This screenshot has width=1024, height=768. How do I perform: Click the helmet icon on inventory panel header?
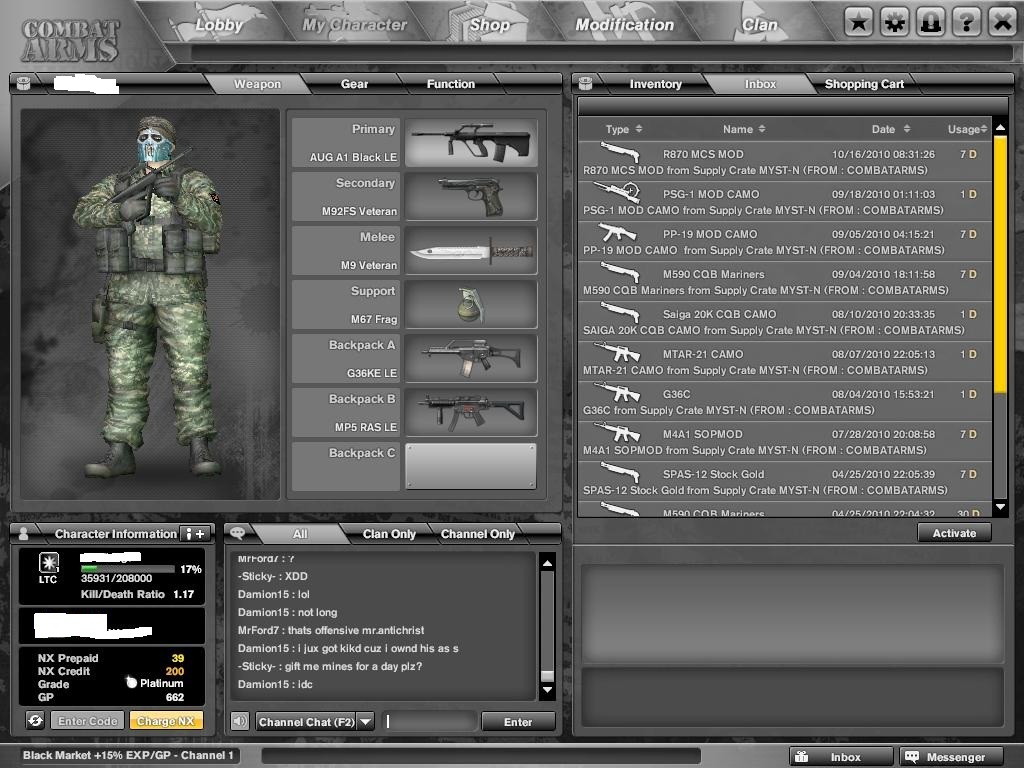(585, 83)
